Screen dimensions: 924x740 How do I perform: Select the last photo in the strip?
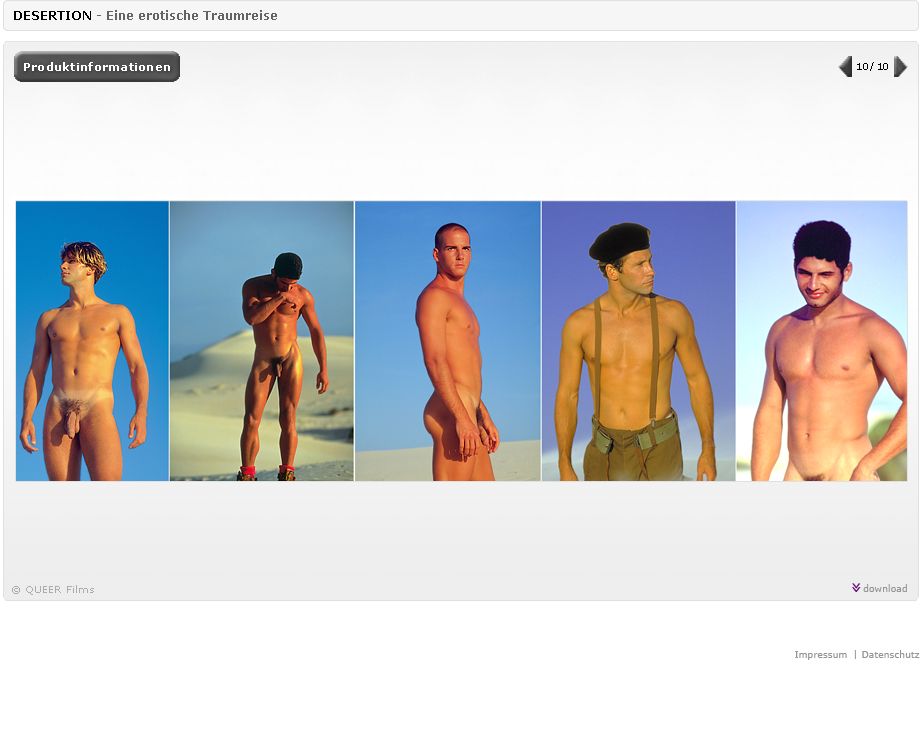(822, 341)
